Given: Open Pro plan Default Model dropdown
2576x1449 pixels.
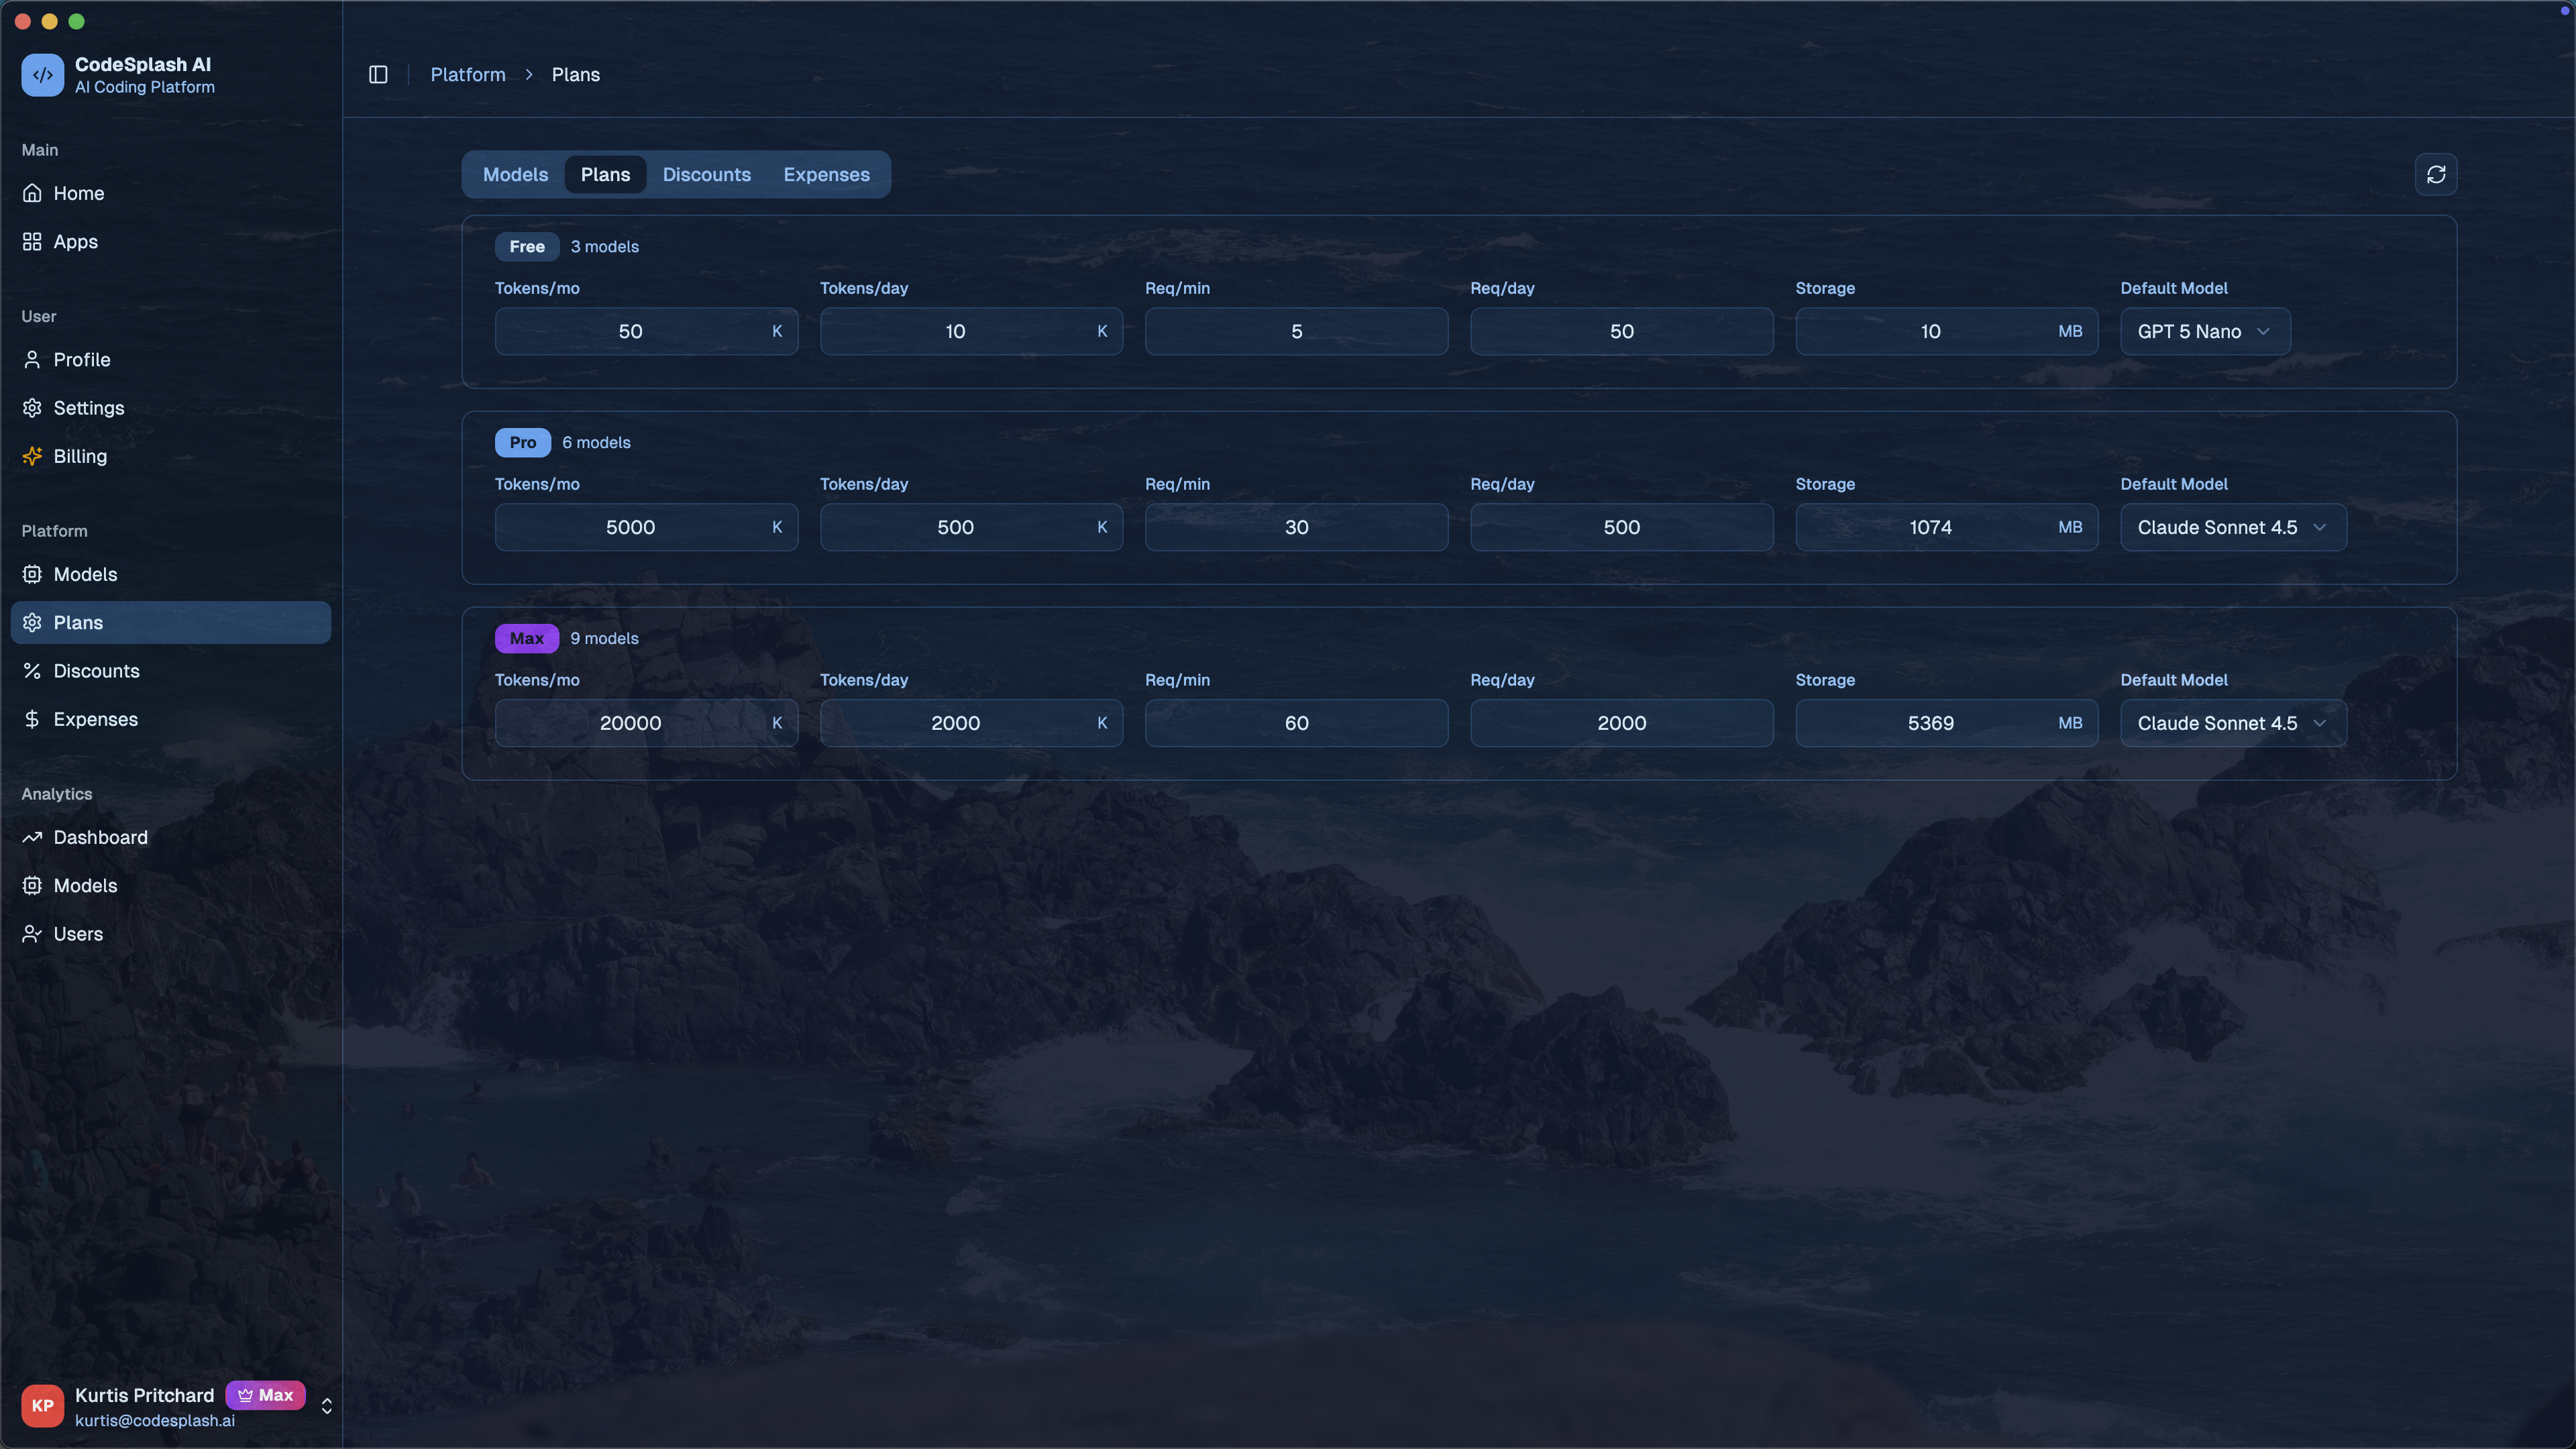Looking at the screenshot, I should coord(2232,527).
